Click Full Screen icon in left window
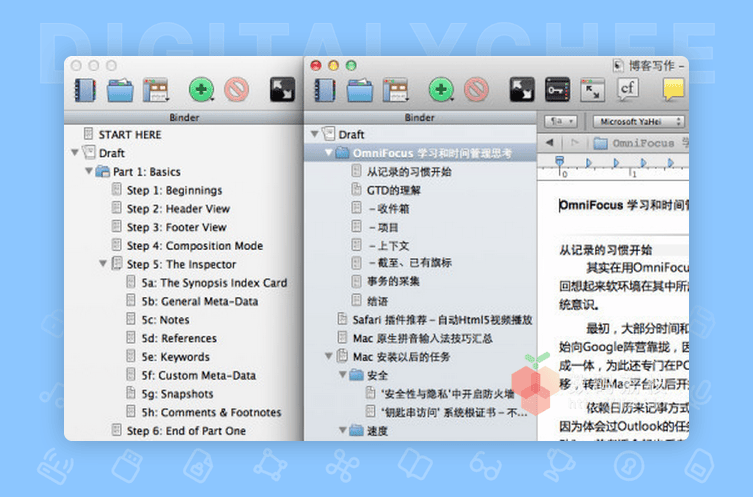753x497 pixels. (x=282, y=90)
